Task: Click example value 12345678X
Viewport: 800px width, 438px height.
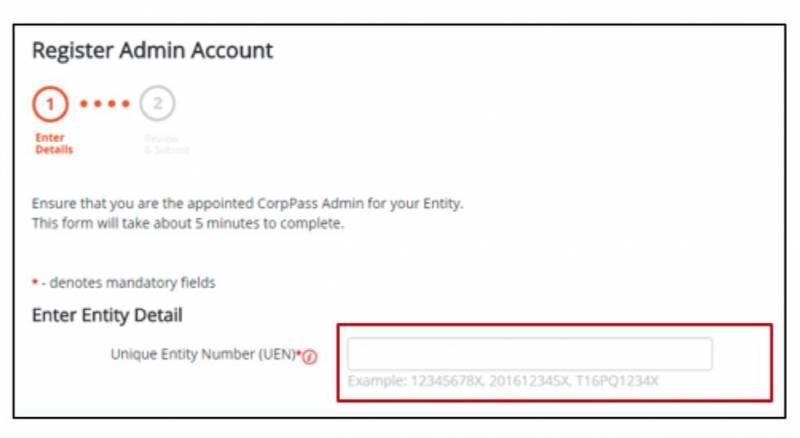Action: click(446, 382)
